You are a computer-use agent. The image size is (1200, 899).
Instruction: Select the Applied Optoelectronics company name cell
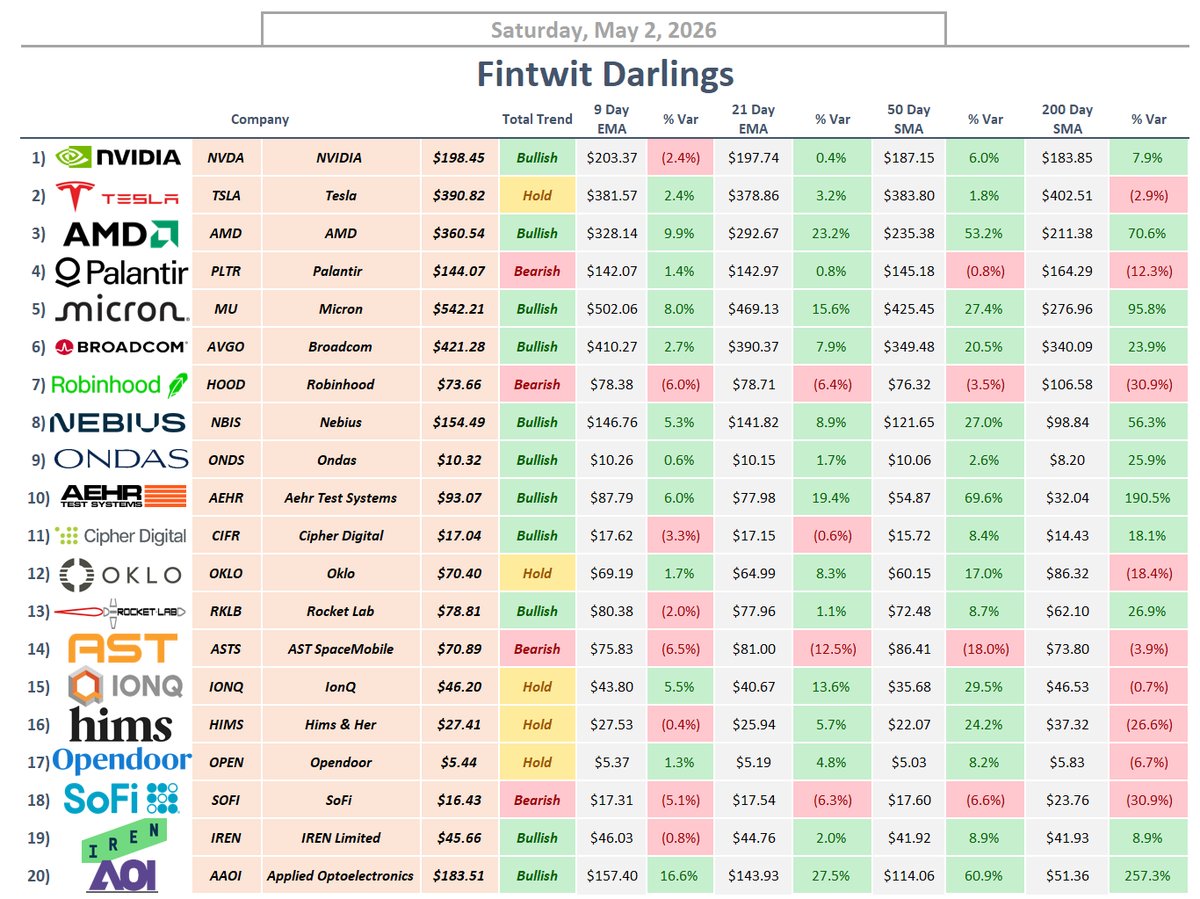click(x=340, y=876)
